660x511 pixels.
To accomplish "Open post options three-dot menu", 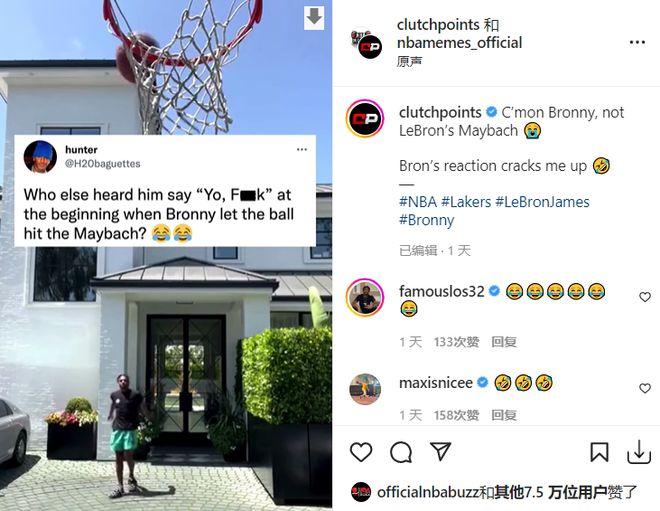I will click(637, 42).
